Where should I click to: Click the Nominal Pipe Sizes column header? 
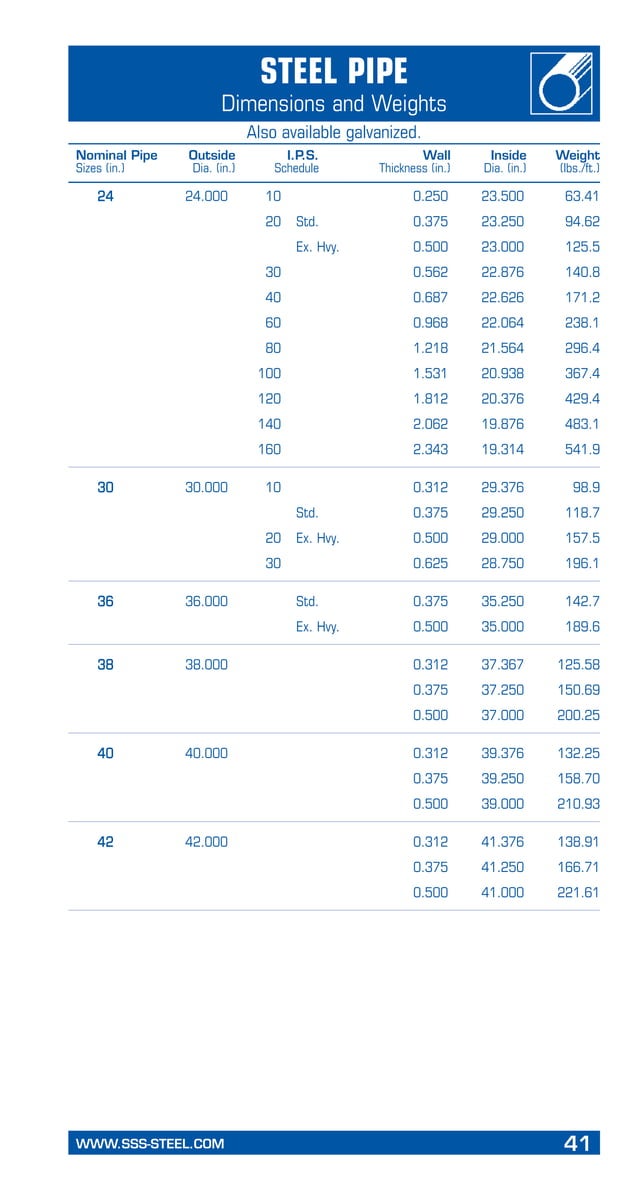tap(116, 161)
